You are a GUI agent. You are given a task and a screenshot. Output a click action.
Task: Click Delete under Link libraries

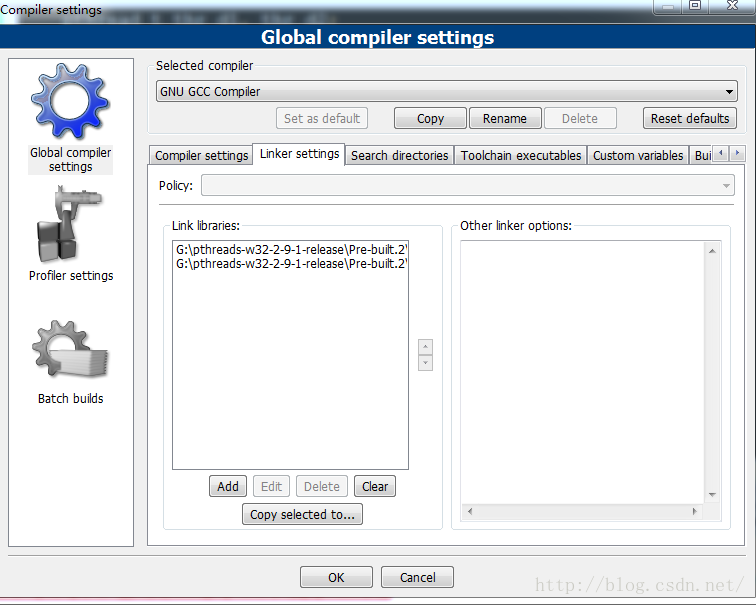click(322, 486)
